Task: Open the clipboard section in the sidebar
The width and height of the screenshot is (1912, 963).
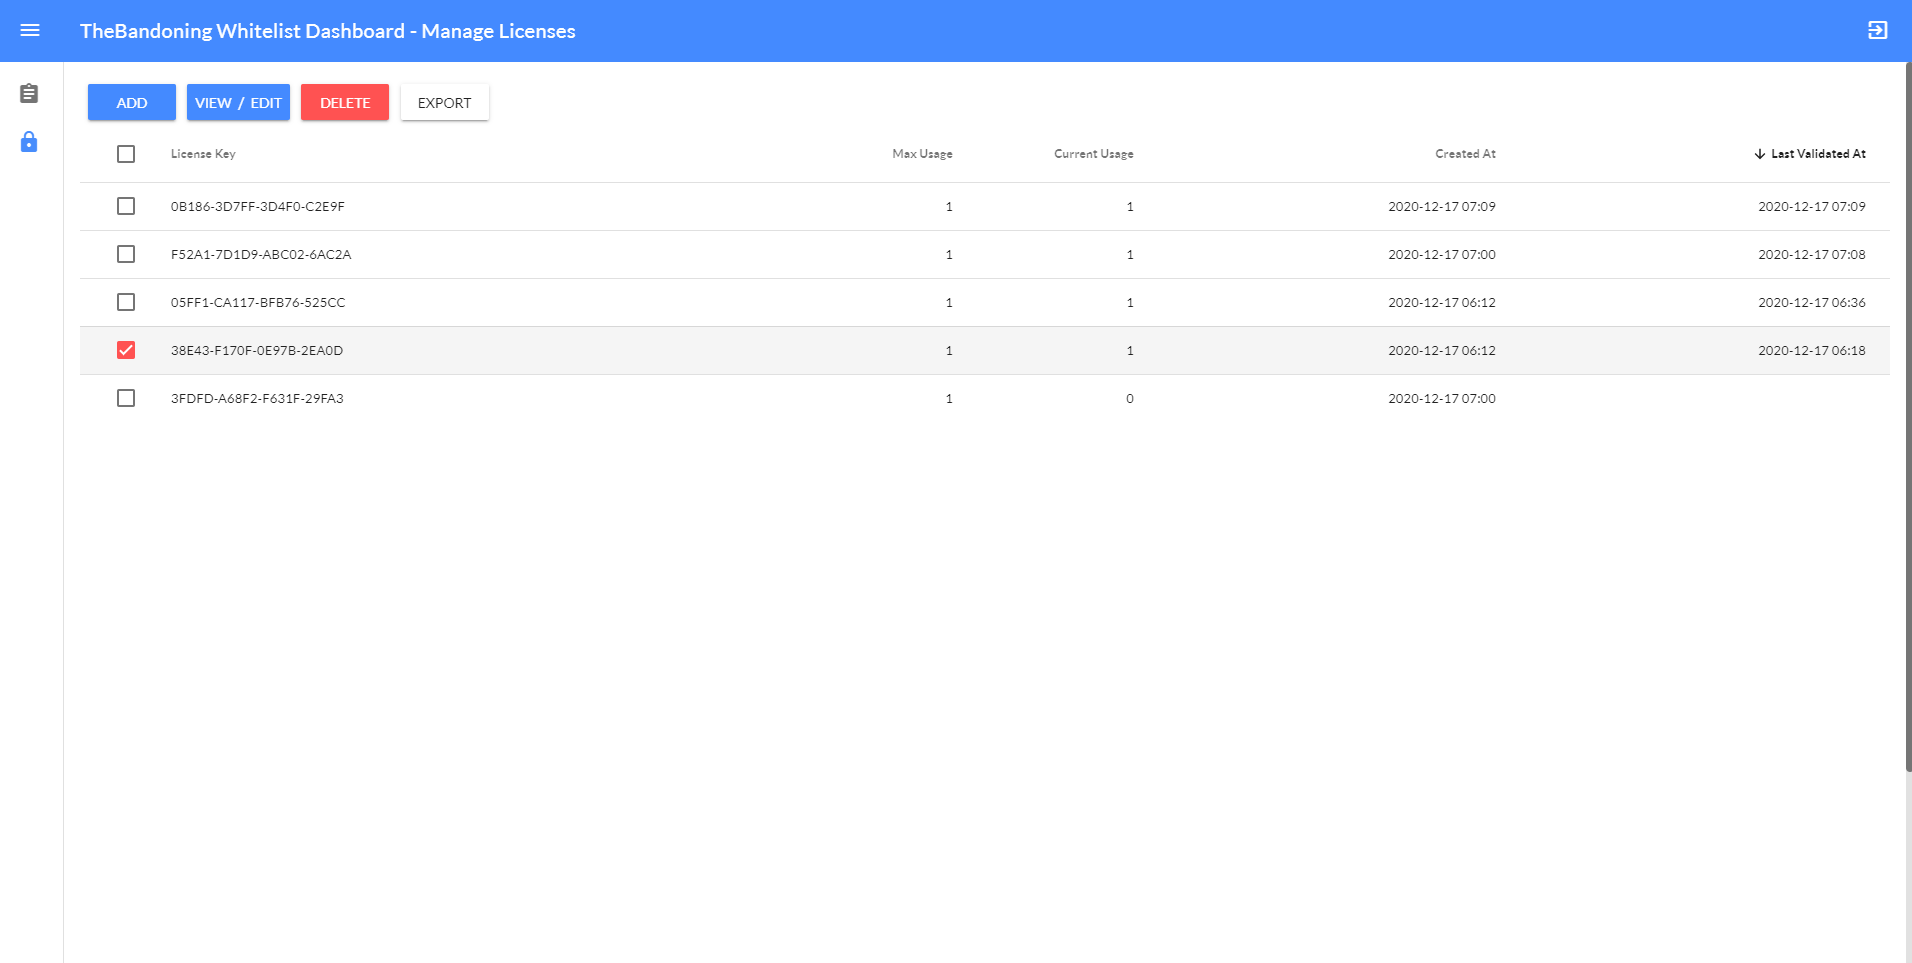Action: [29, 93]
